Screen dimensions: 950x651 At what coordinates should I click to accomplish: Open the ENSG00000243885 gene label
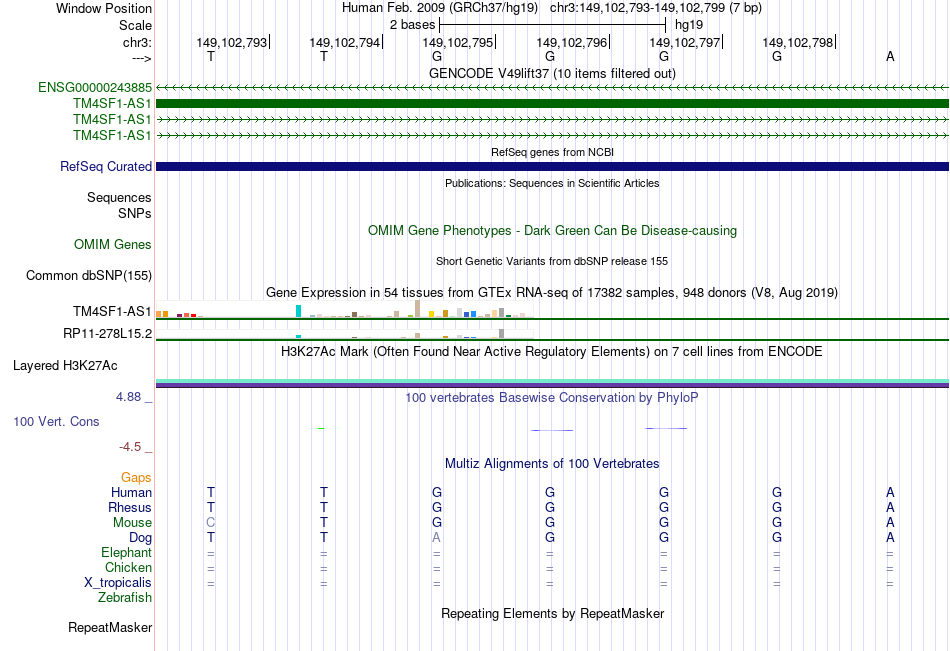click(95, 87)
